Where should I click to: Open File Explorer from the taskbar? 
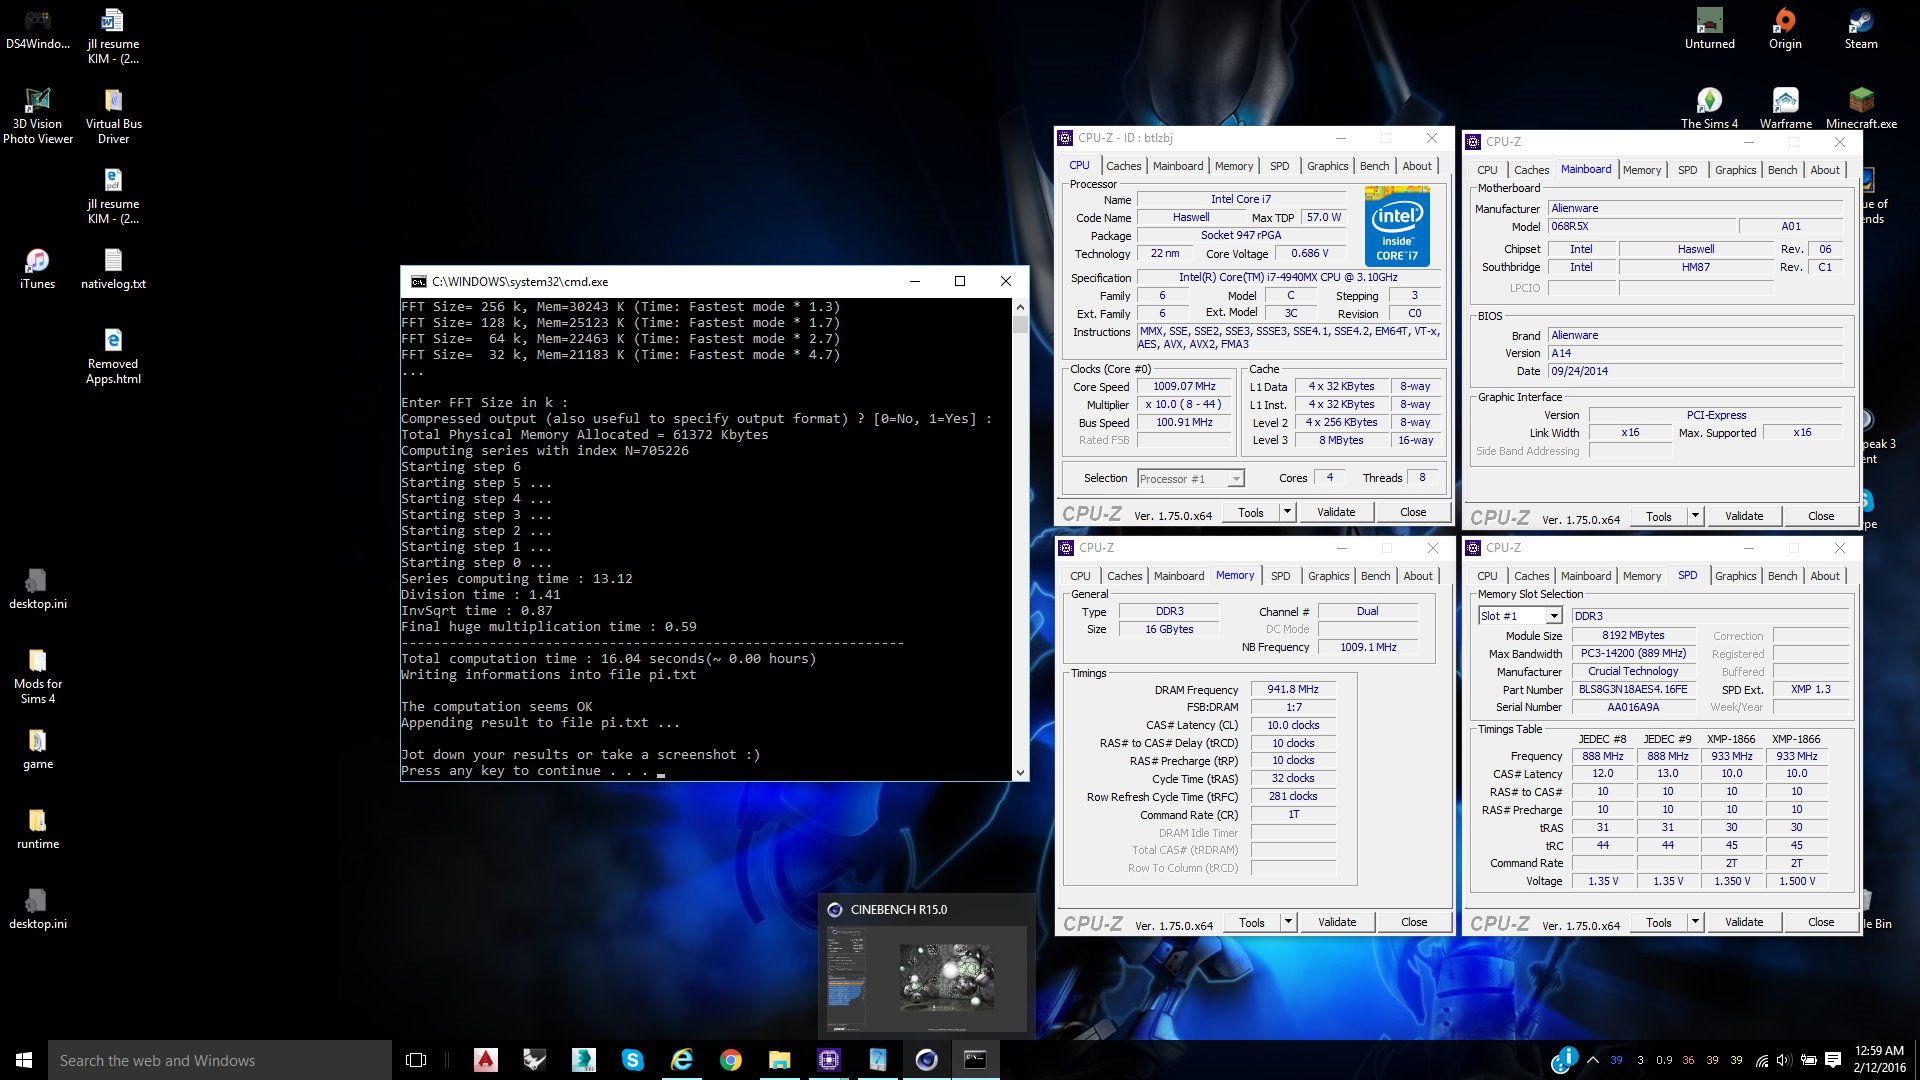click(780, 1060)
